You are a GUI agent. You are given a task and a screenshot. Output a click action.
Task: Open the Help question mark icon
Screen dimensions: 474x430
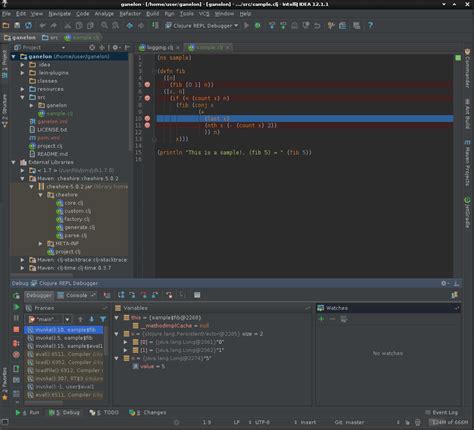tap(370, 25)
